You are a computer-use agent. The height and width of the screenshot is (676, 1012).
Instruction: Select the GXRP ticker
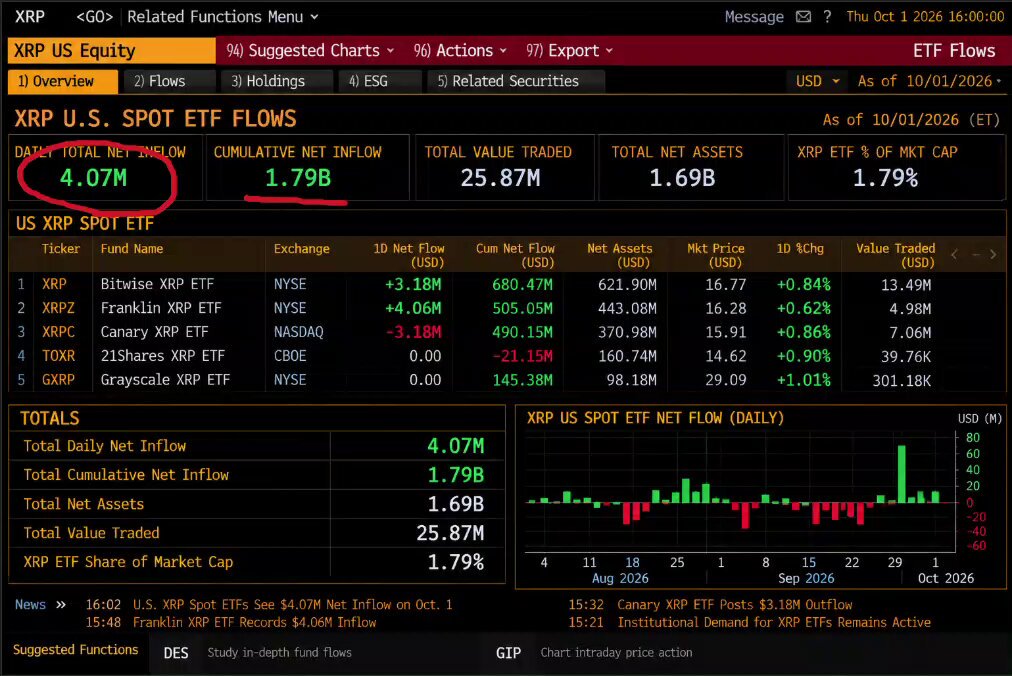tap(58, 380)
